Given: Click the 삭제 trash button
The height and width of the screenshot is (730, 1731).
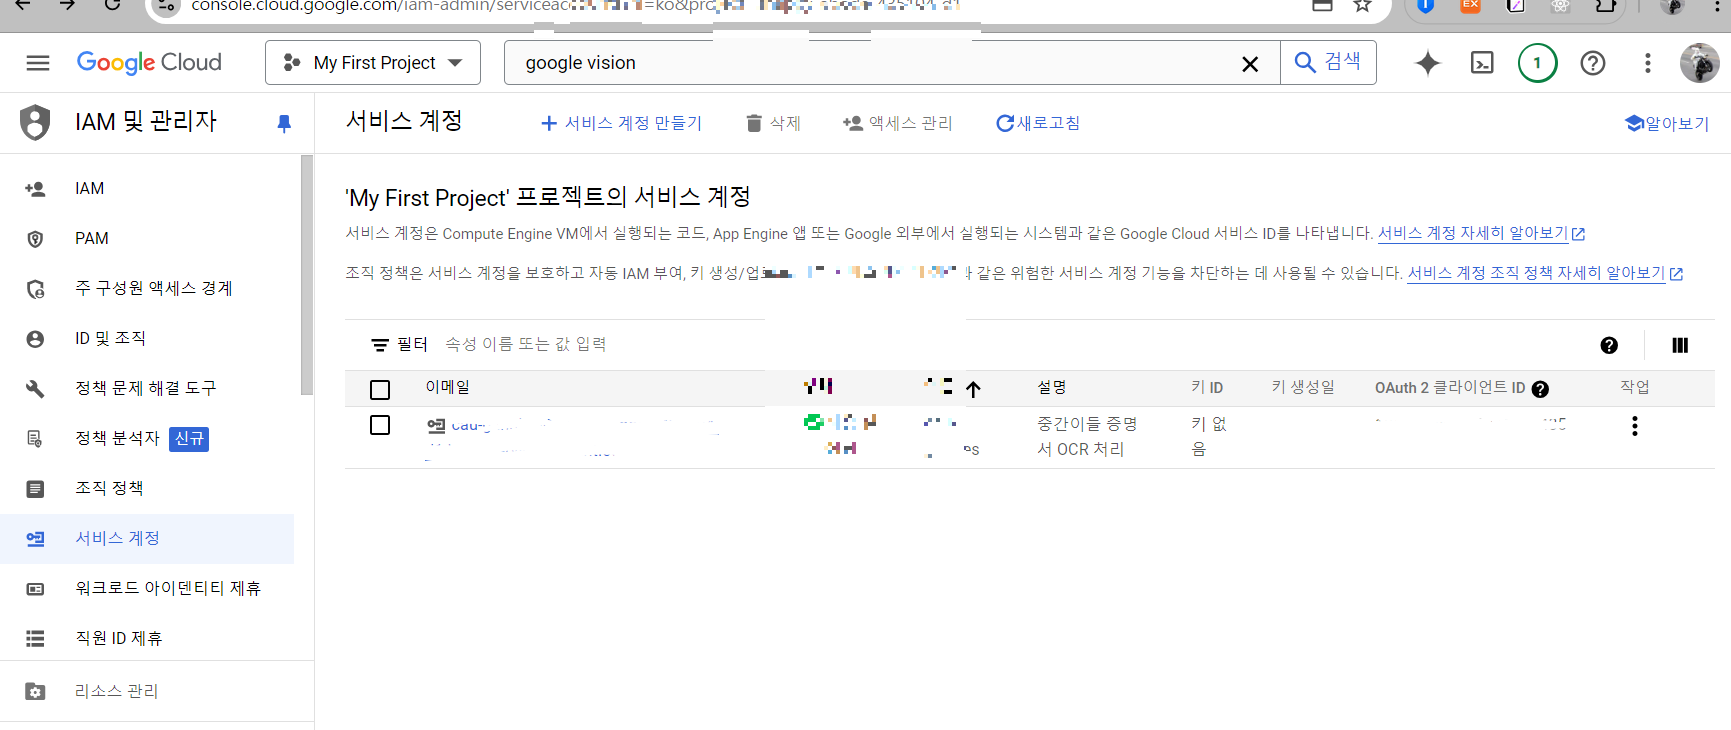Looking at the screenshot, I should pyautogui.click(x=773, y=123).
